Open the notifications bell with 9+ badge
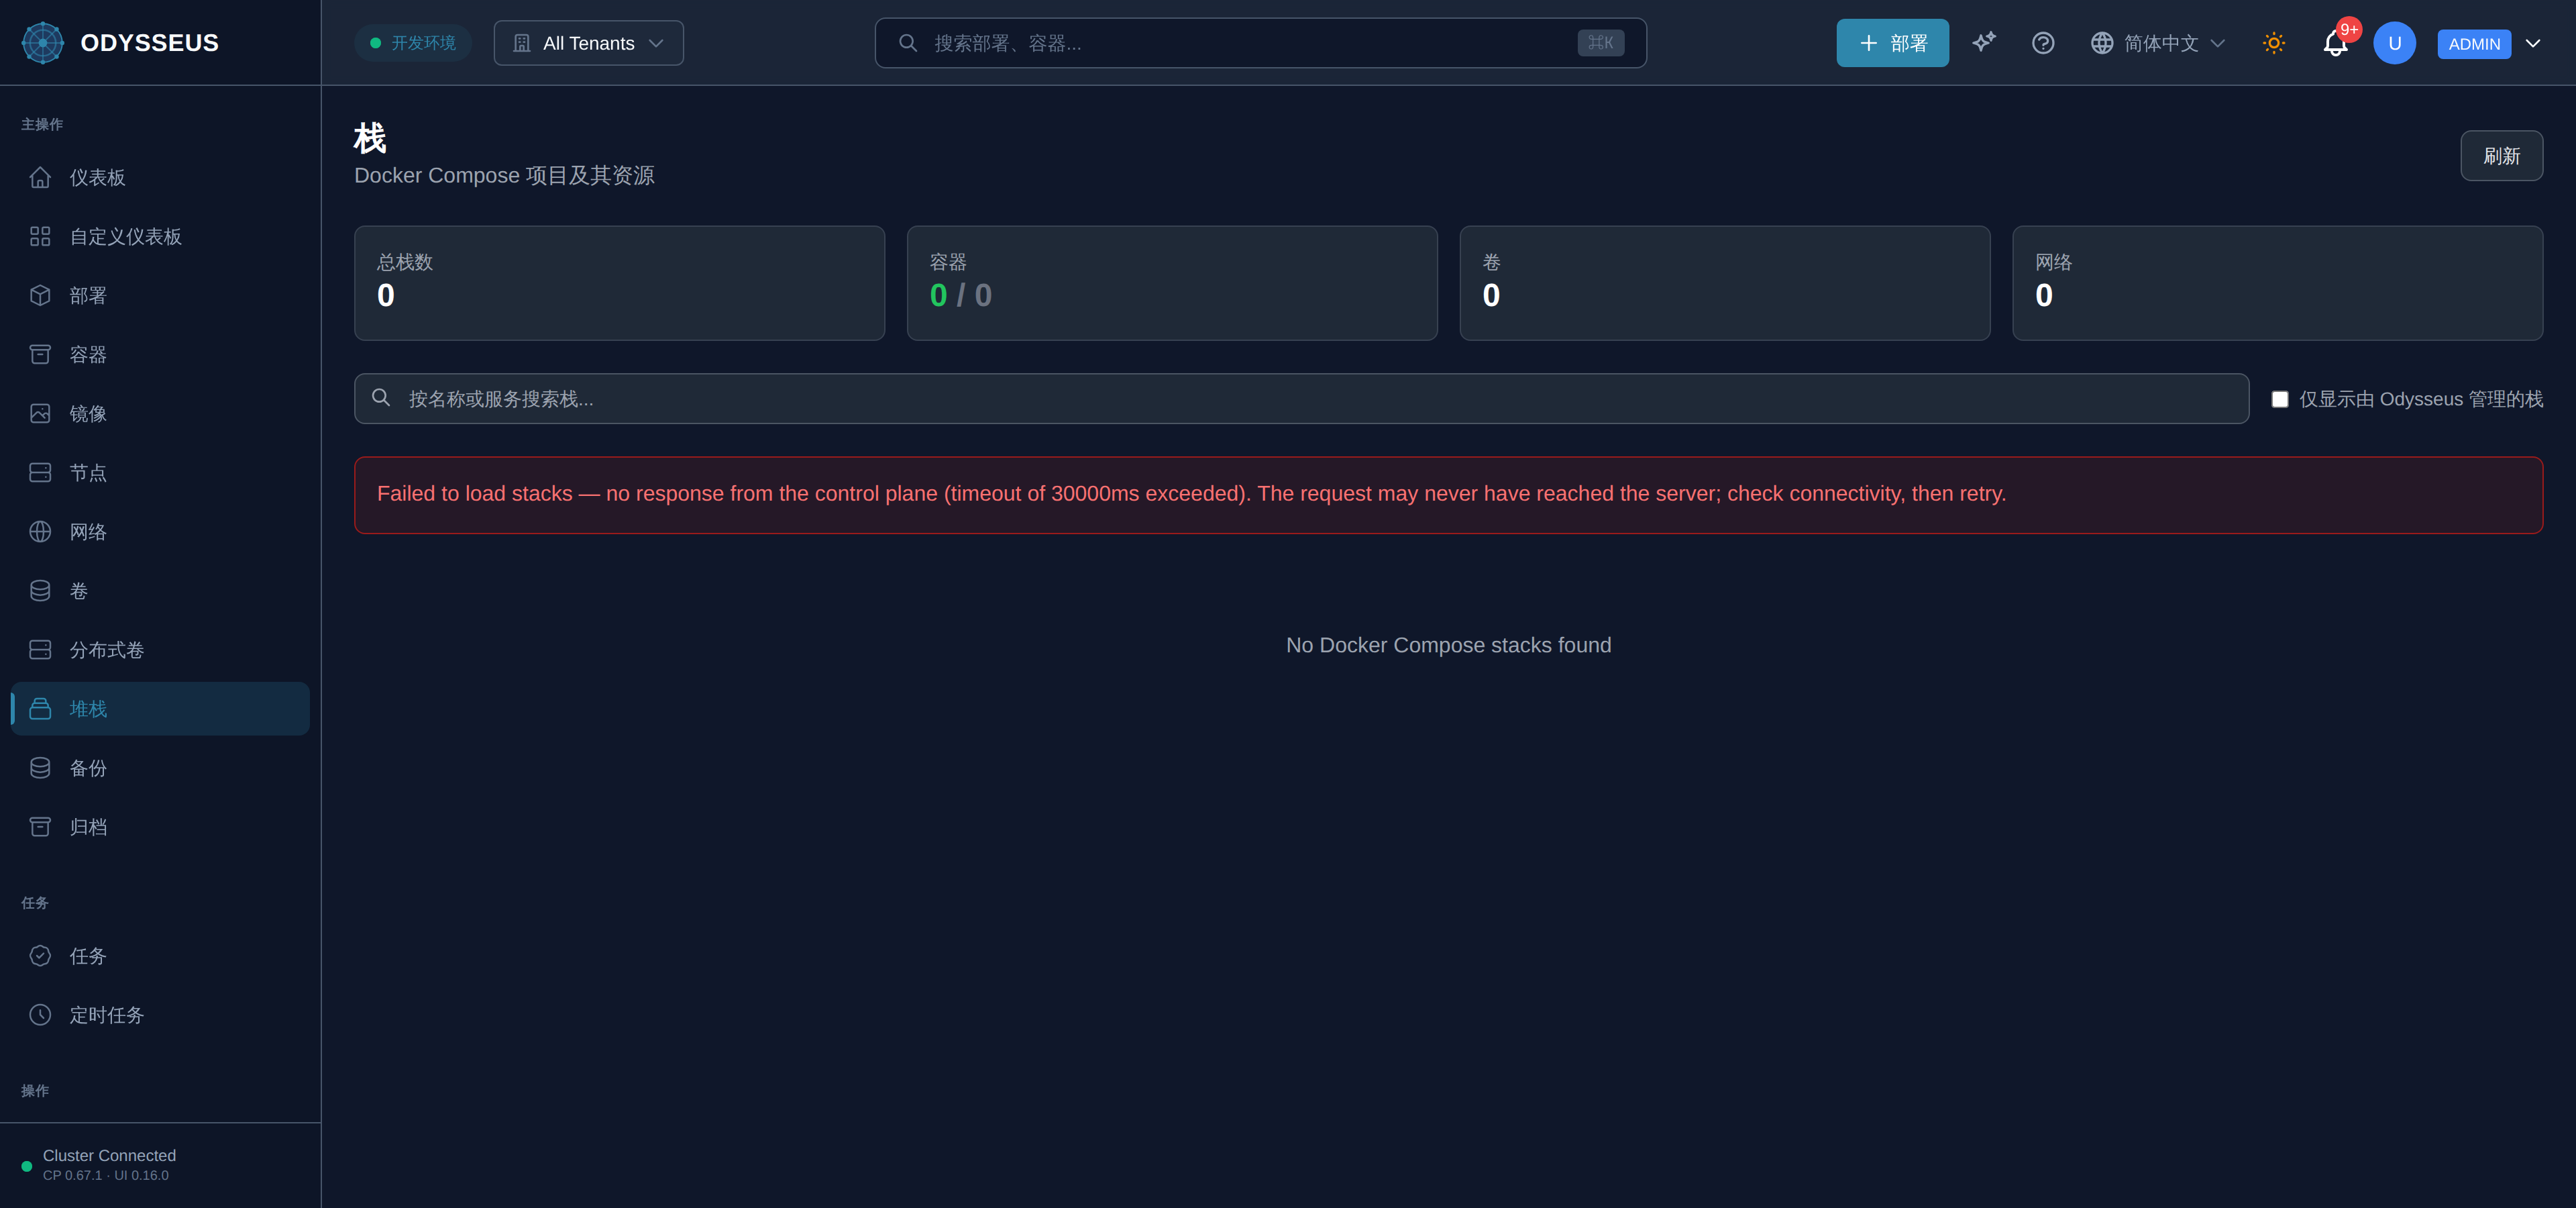Screen dimensions: 2576x1208 pyautogui.click(x=2336, y=43)
